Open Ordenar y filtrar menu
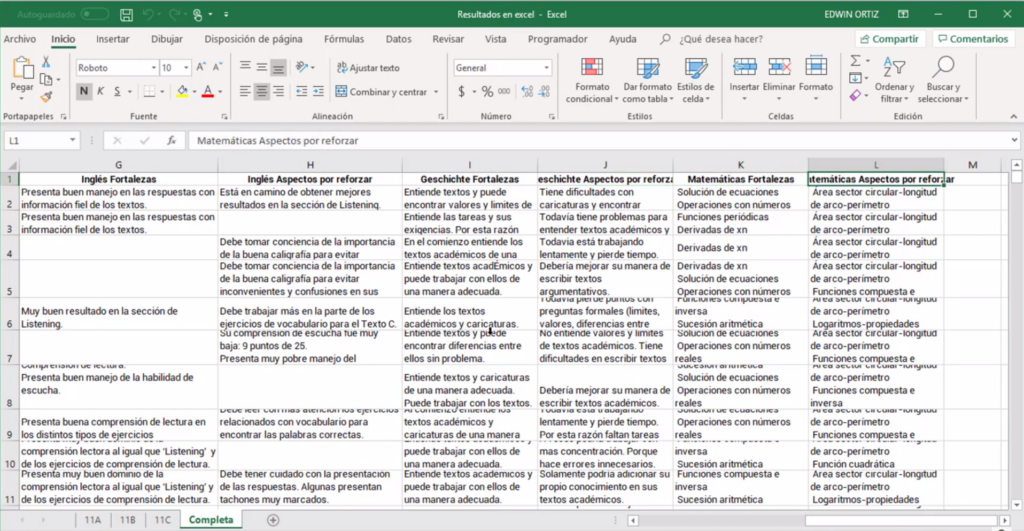Viewport: 1024px width, 531px height. (x=894, y=80)
